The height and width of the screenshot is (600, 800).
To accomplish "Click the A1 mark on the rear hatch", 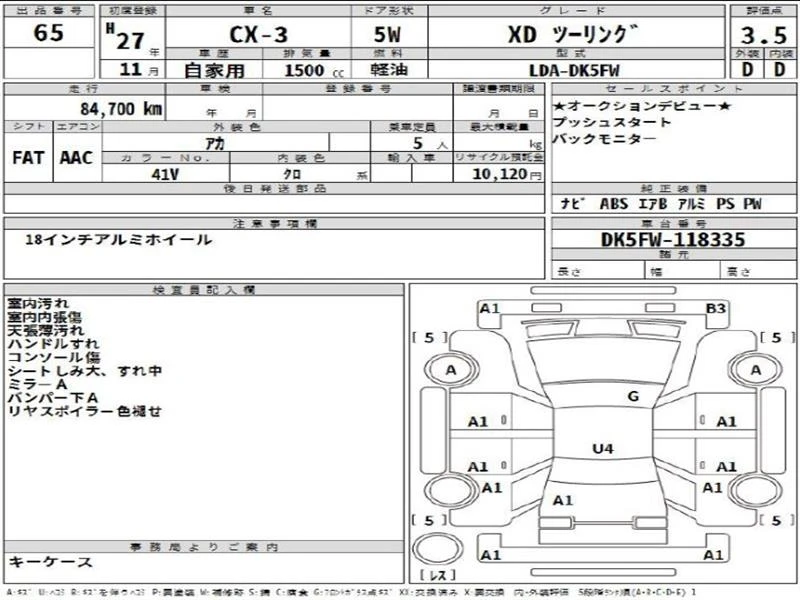I will (563, 501).
